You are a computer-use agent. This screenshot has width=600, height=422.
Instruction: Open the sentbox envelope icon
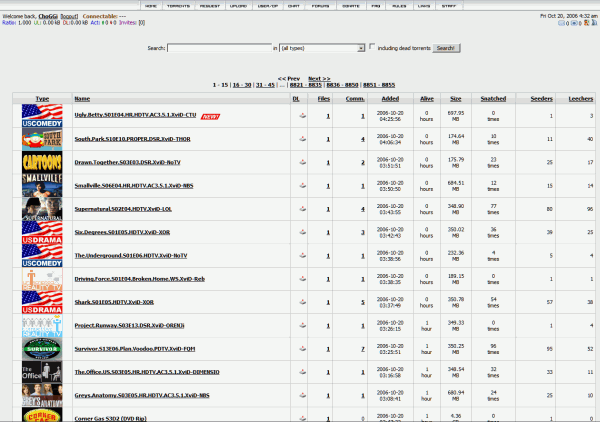pos(574,23)
